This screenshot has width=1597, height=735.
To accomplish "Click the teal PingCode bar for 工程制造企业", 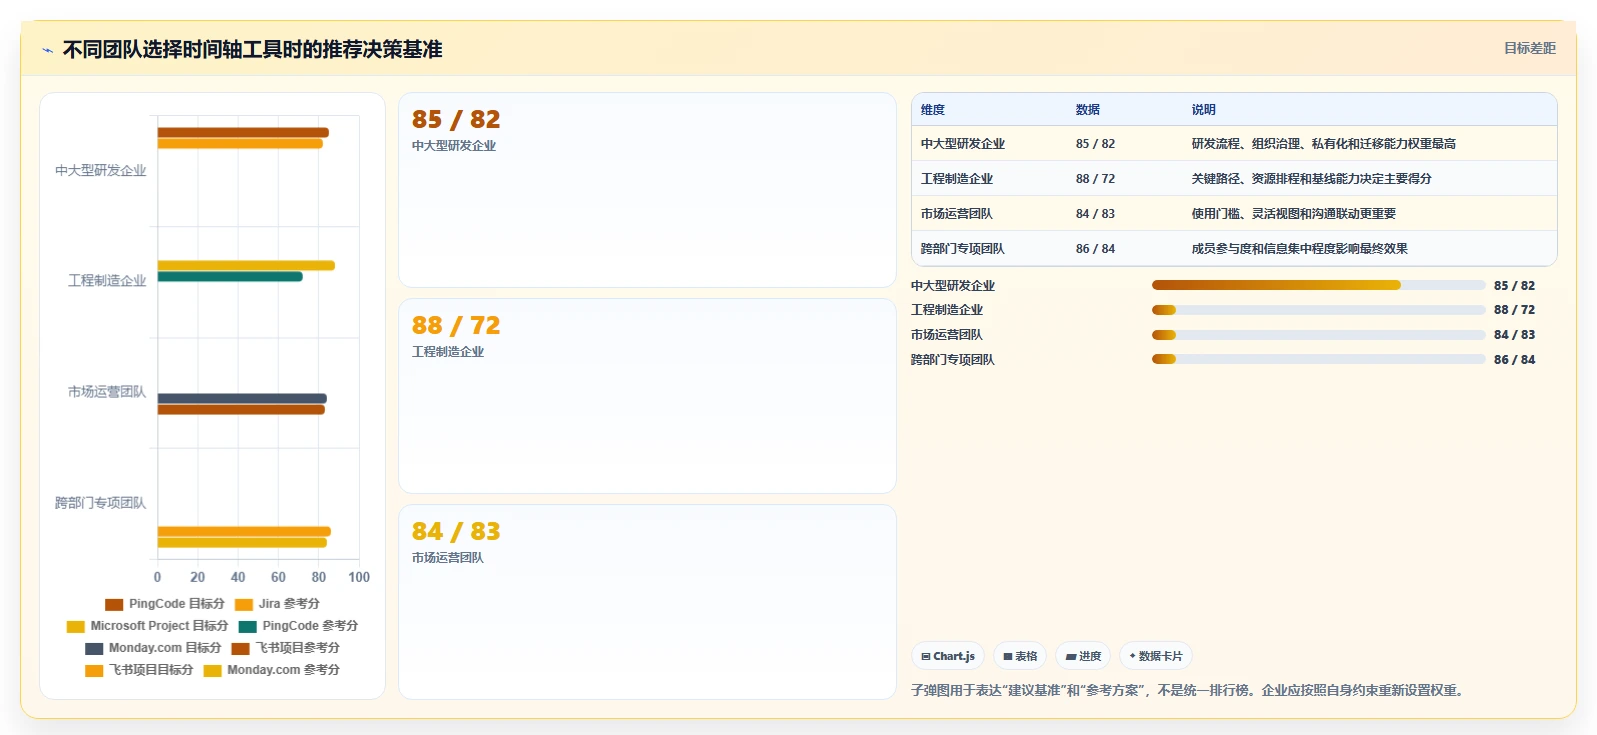I will pos(230,277).
